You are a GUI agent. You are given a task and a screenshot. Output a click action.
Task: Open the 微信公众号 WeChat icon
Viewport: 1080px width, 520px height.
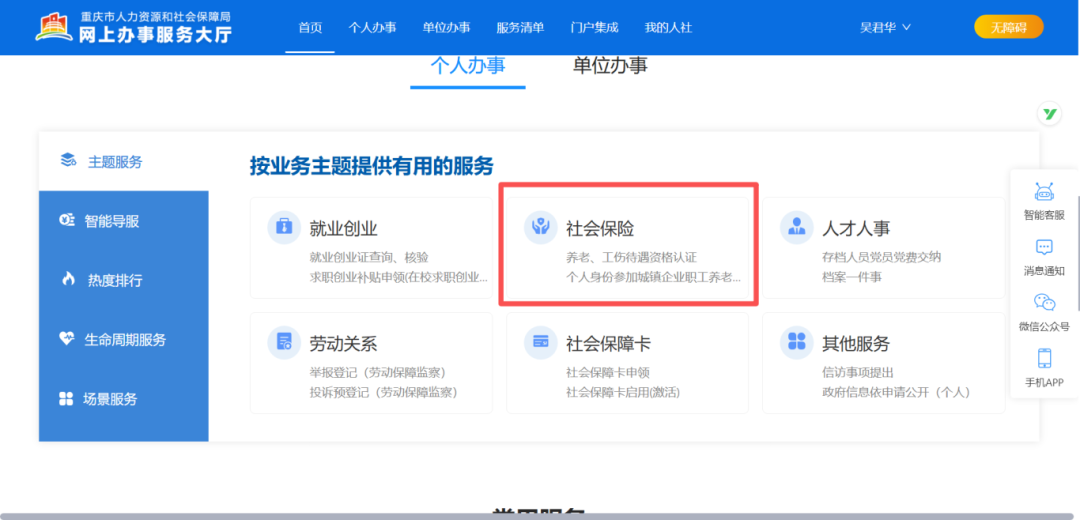[x=1044, y=302]
